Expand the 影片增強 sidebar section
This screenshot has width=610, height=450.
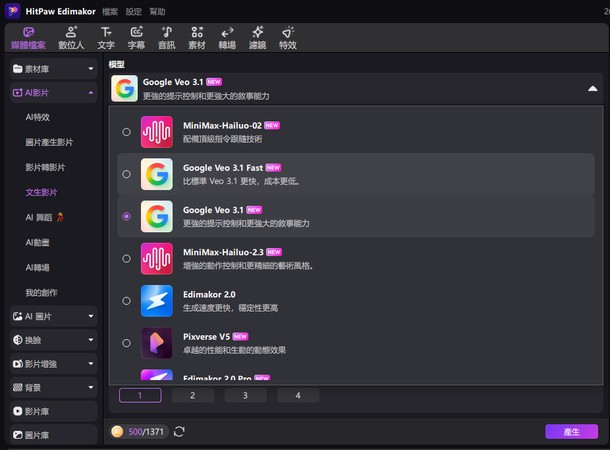click(91, 364)
